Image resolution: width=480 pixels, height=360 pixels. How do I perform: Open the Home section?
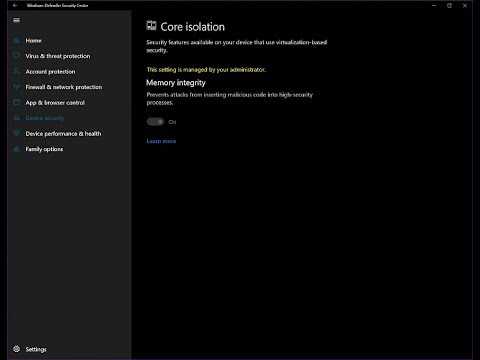(33, 41)
